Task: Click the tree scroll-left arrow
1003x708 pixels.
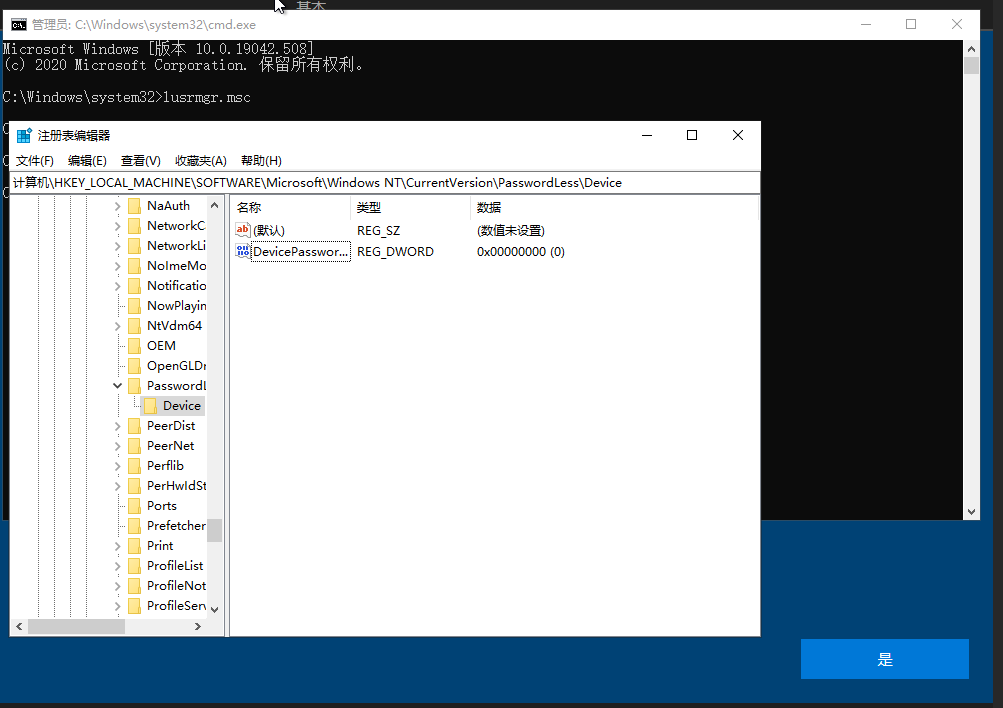Action: (x=19, y=627)
